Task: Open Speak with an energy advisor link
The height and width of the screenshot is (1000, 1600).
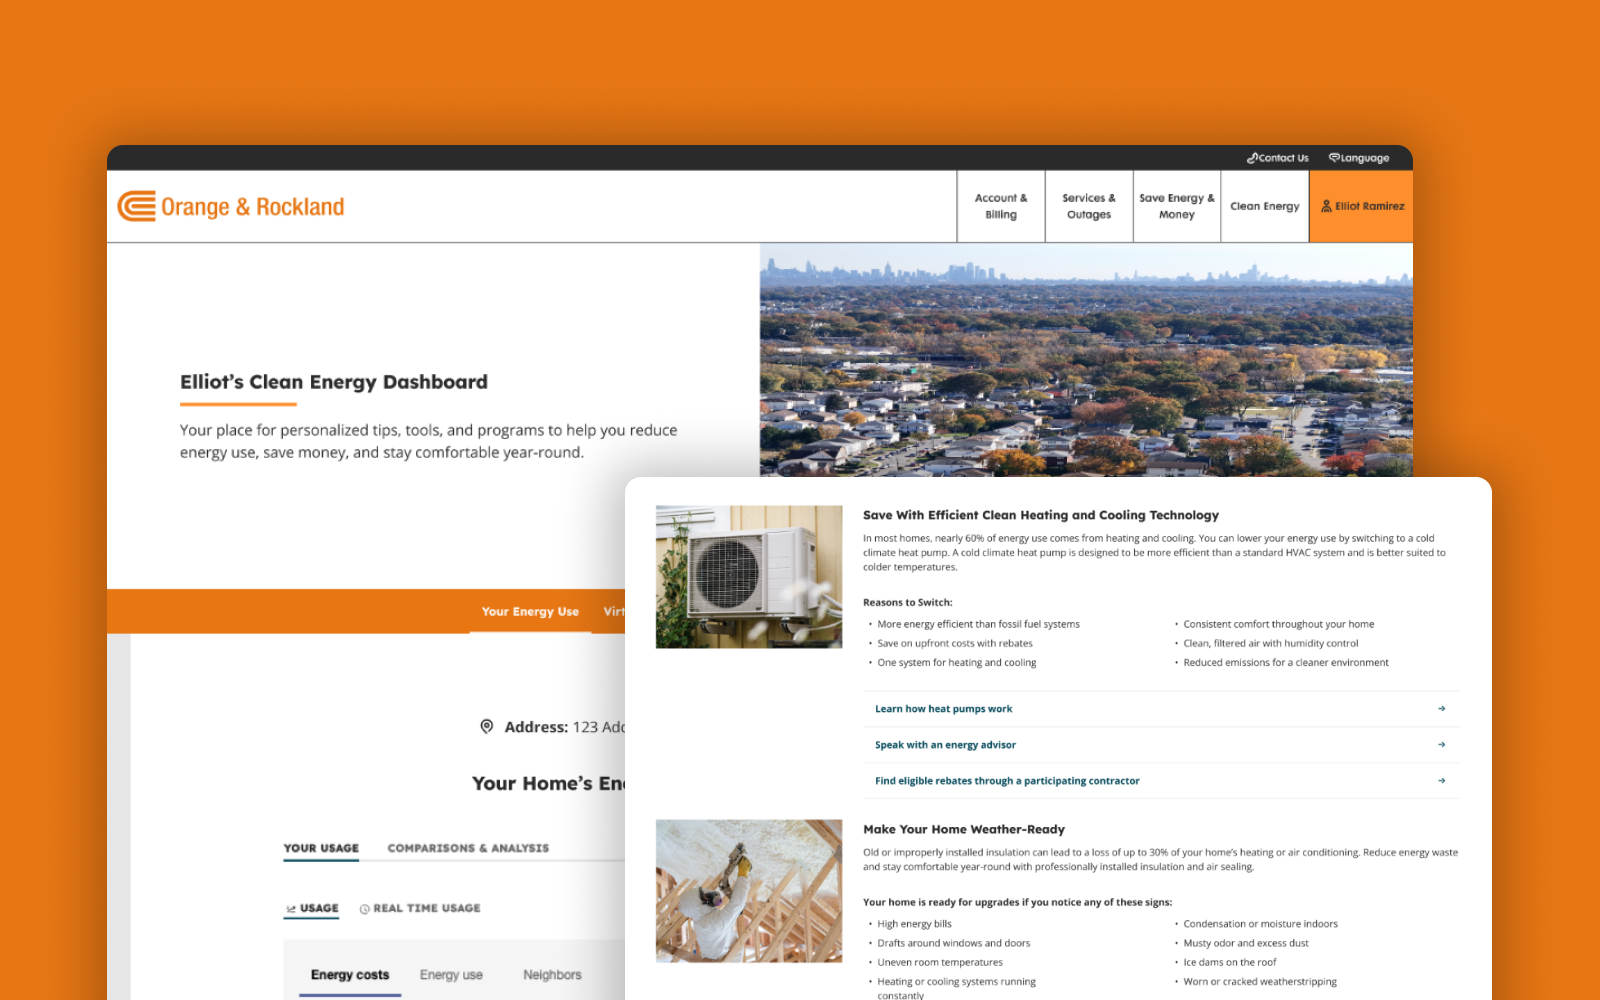Action: (945, 745)
